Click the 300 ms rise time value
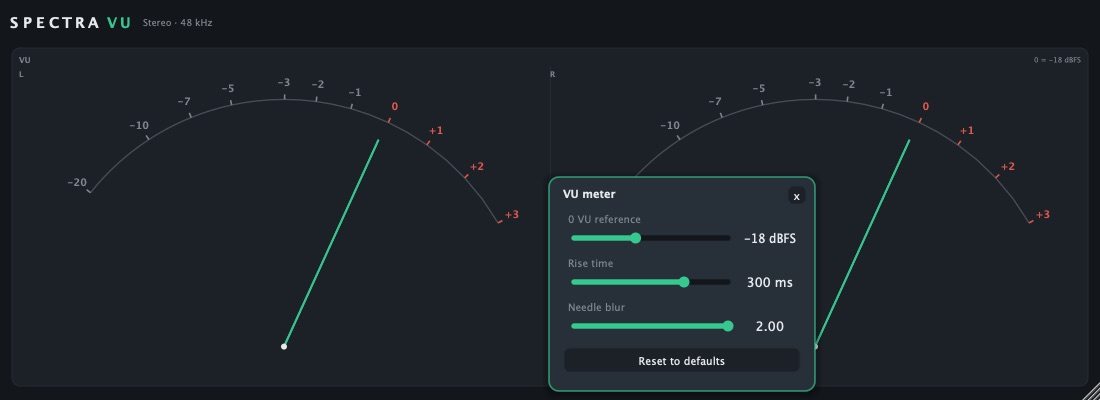This screenshot has height=400, width=1100. (x=770, y=283)
